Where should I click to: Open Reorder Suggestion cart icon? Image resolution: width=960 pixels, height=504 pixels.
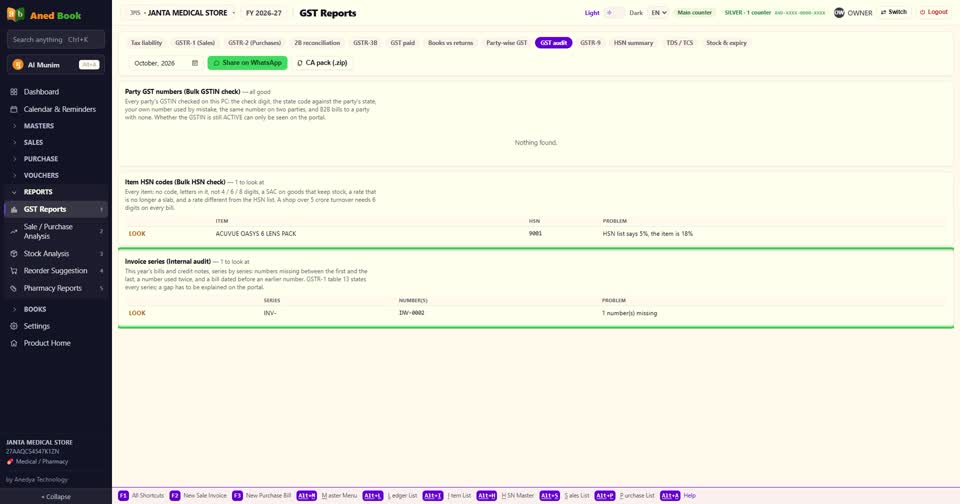13,271
